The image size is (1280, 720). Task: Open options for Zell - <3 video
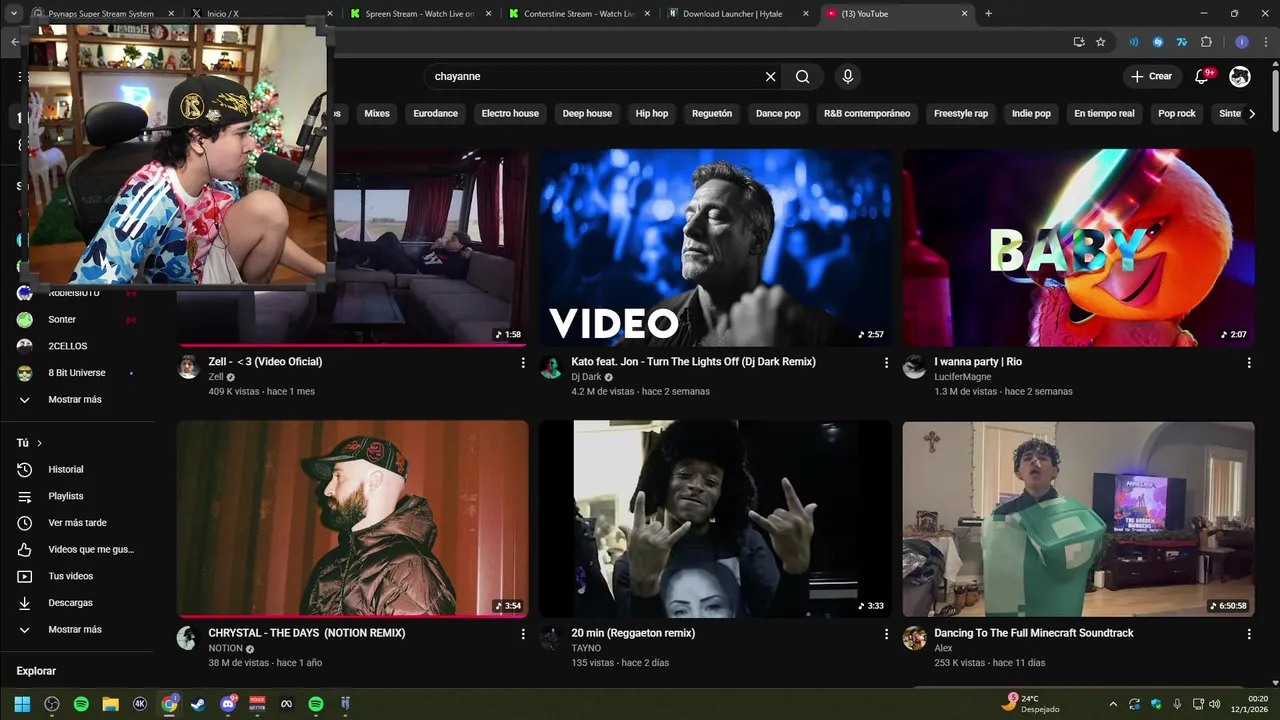click(522, 363)
